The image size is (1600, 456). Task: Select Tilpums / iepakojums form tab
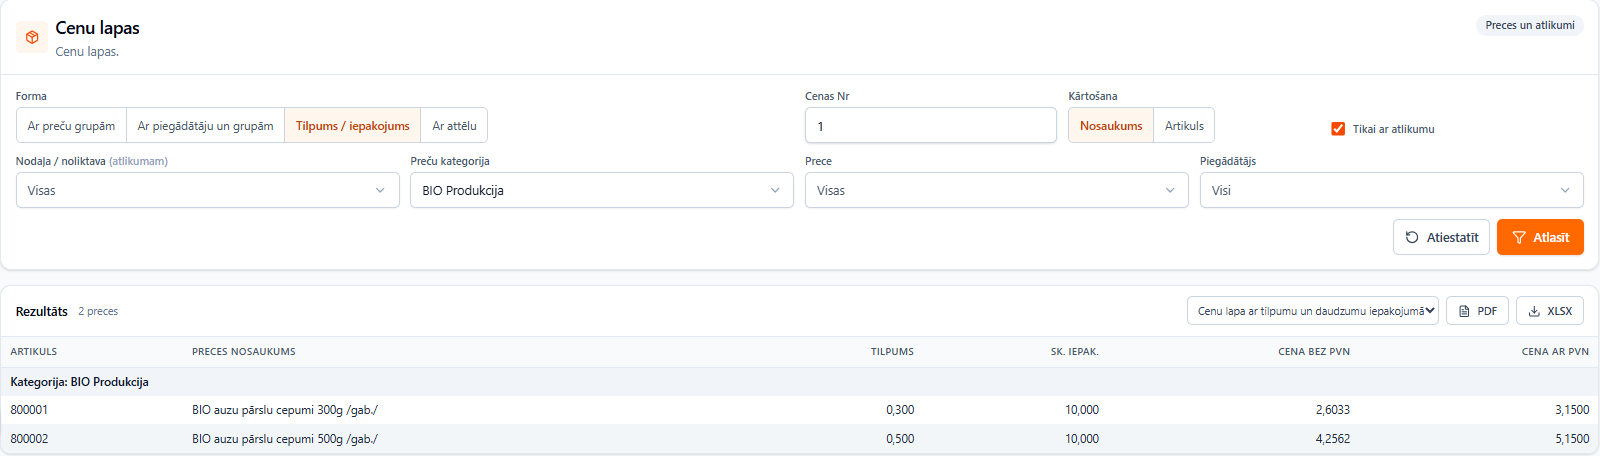pos(353,126)
